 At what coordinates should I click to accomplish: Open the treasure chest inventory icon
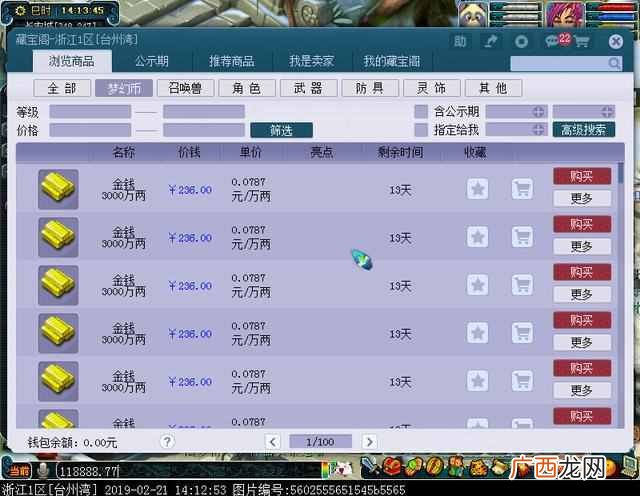pos(391,467)
